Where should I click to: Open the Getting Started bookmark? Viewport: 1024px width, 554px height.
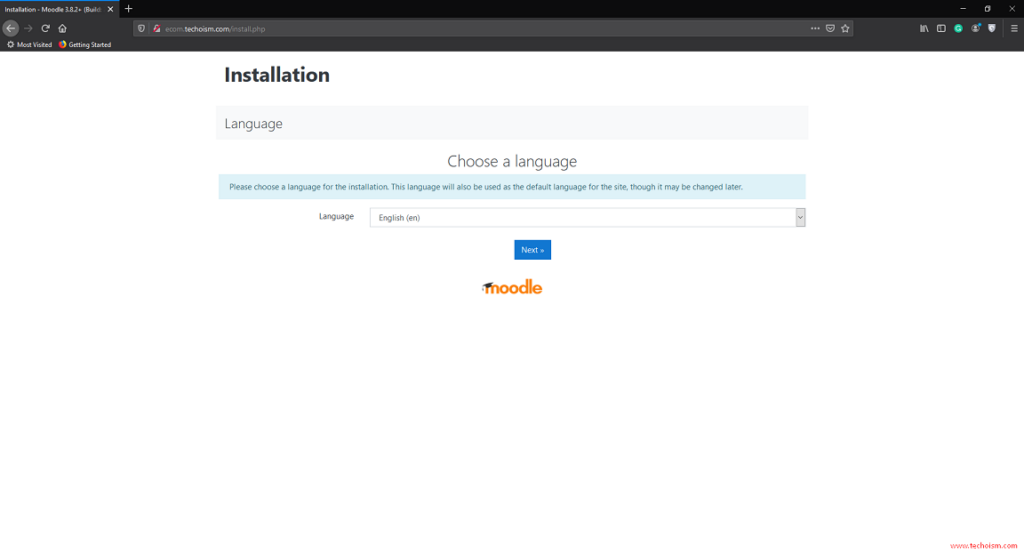click(84, 45)
